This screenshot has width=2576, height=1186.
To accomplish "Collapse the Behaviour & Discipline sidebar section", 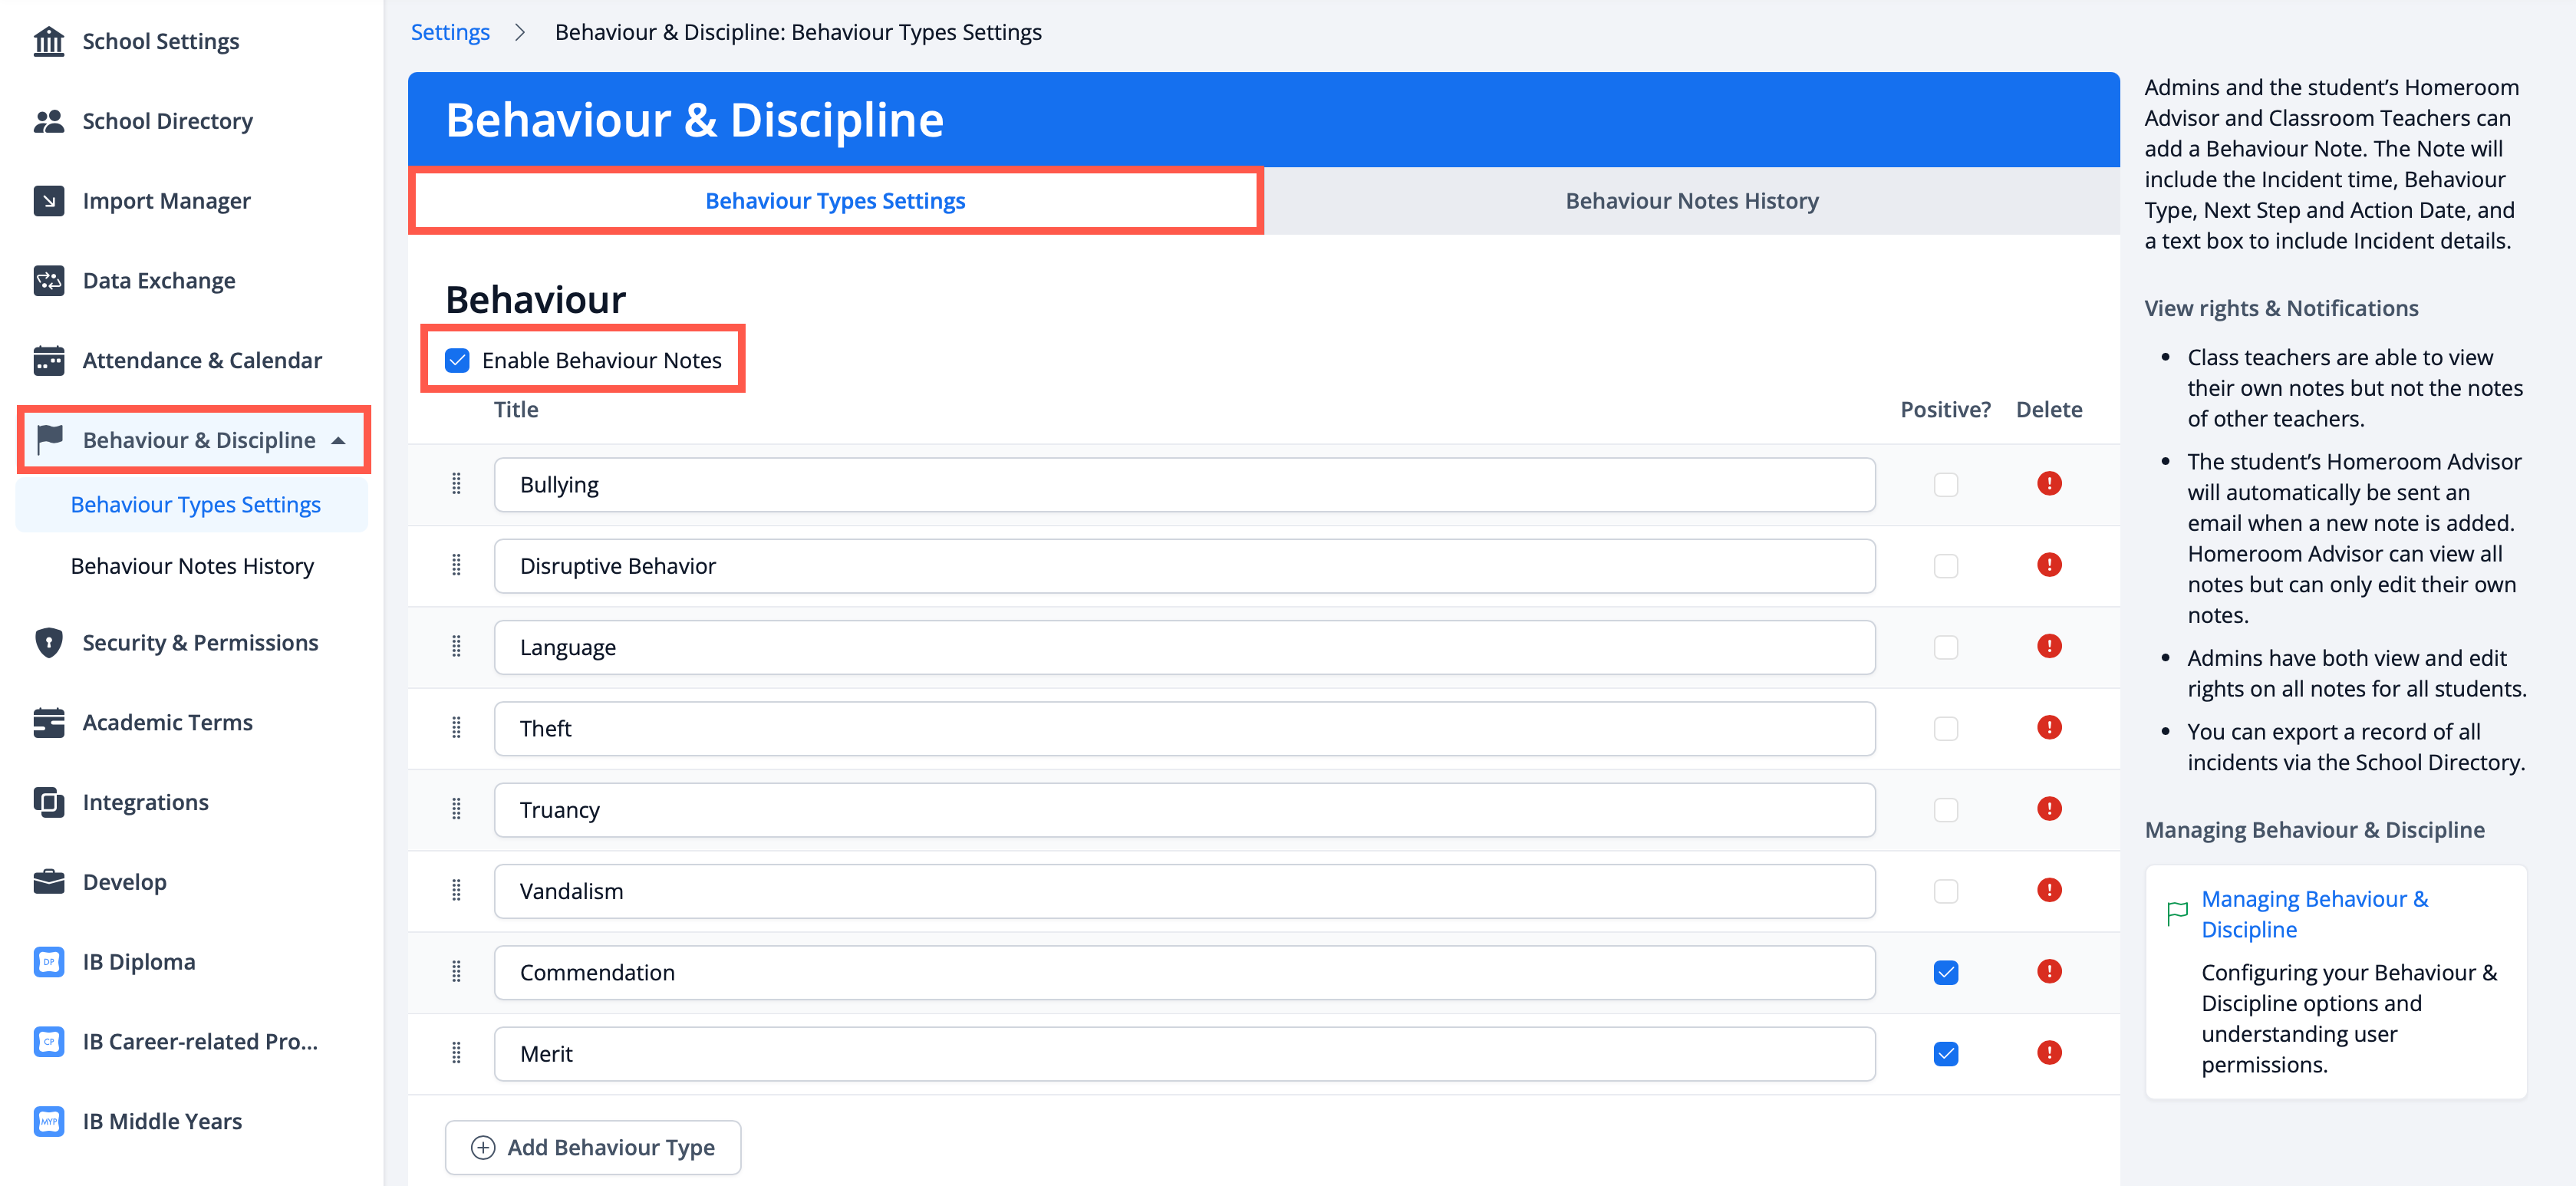I will point(338,440).
